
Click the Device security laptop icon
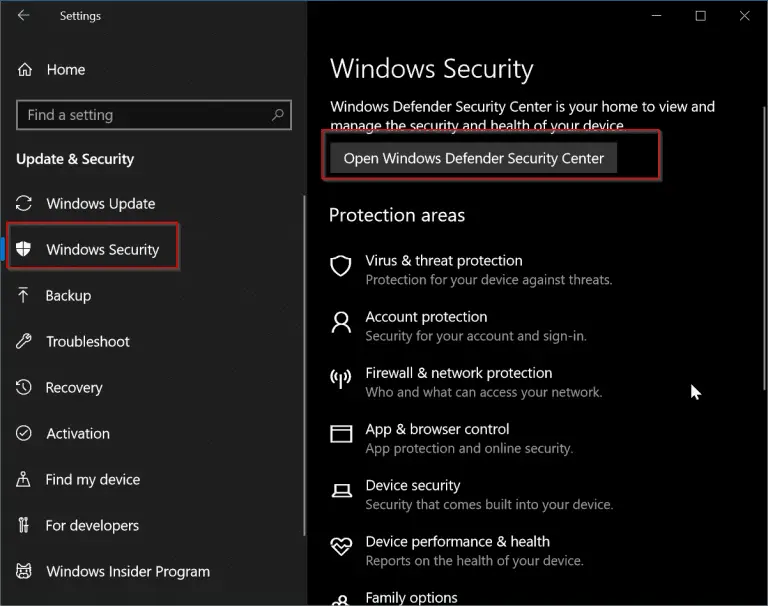pyautogui.click(x=341, y=490)
